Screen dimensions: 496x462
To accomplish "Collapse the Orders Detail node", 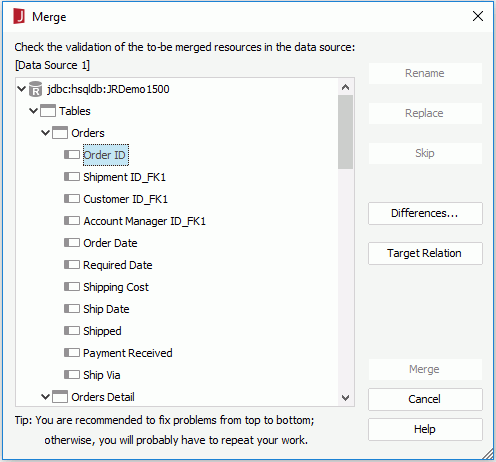I will [x=45, y=397].
